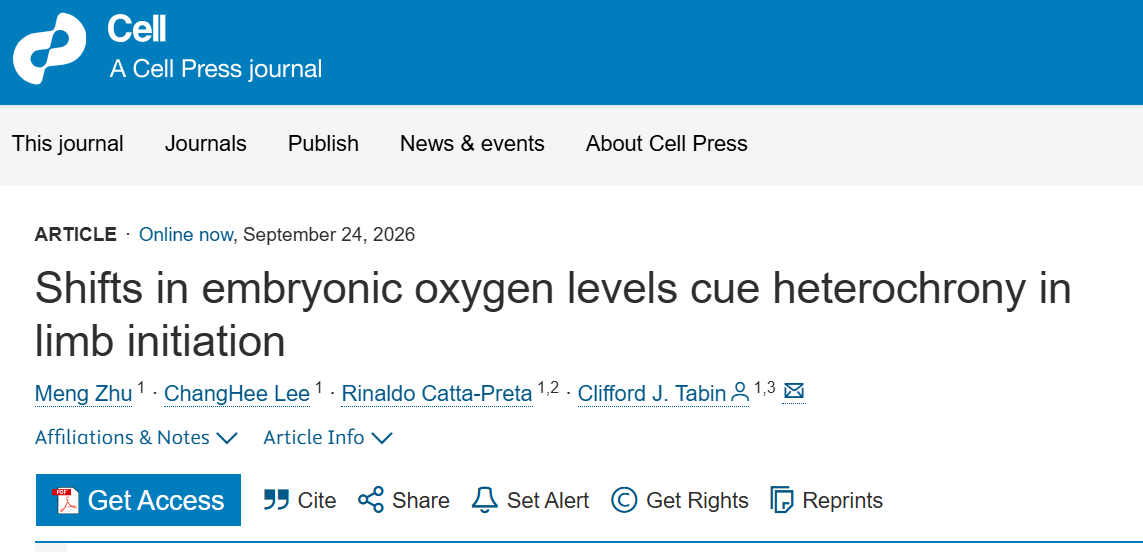1143x552 pixels.
Task: Click person icon beside Clifford J. Tabin
Action: [x=740, y=392]
